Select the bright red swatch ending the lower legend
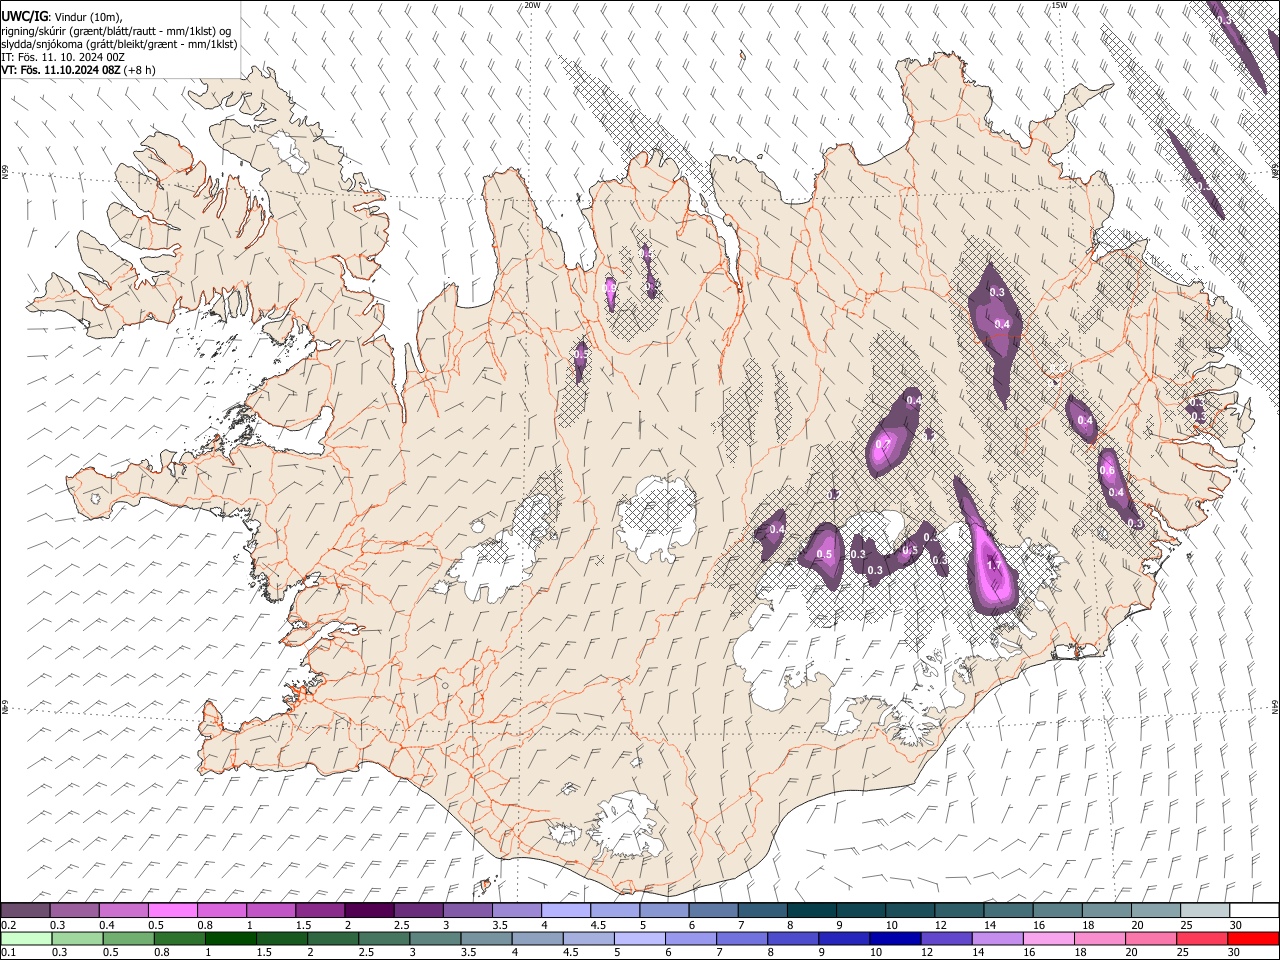Screen dimensions: 1280x960 tap(1252, 938)
